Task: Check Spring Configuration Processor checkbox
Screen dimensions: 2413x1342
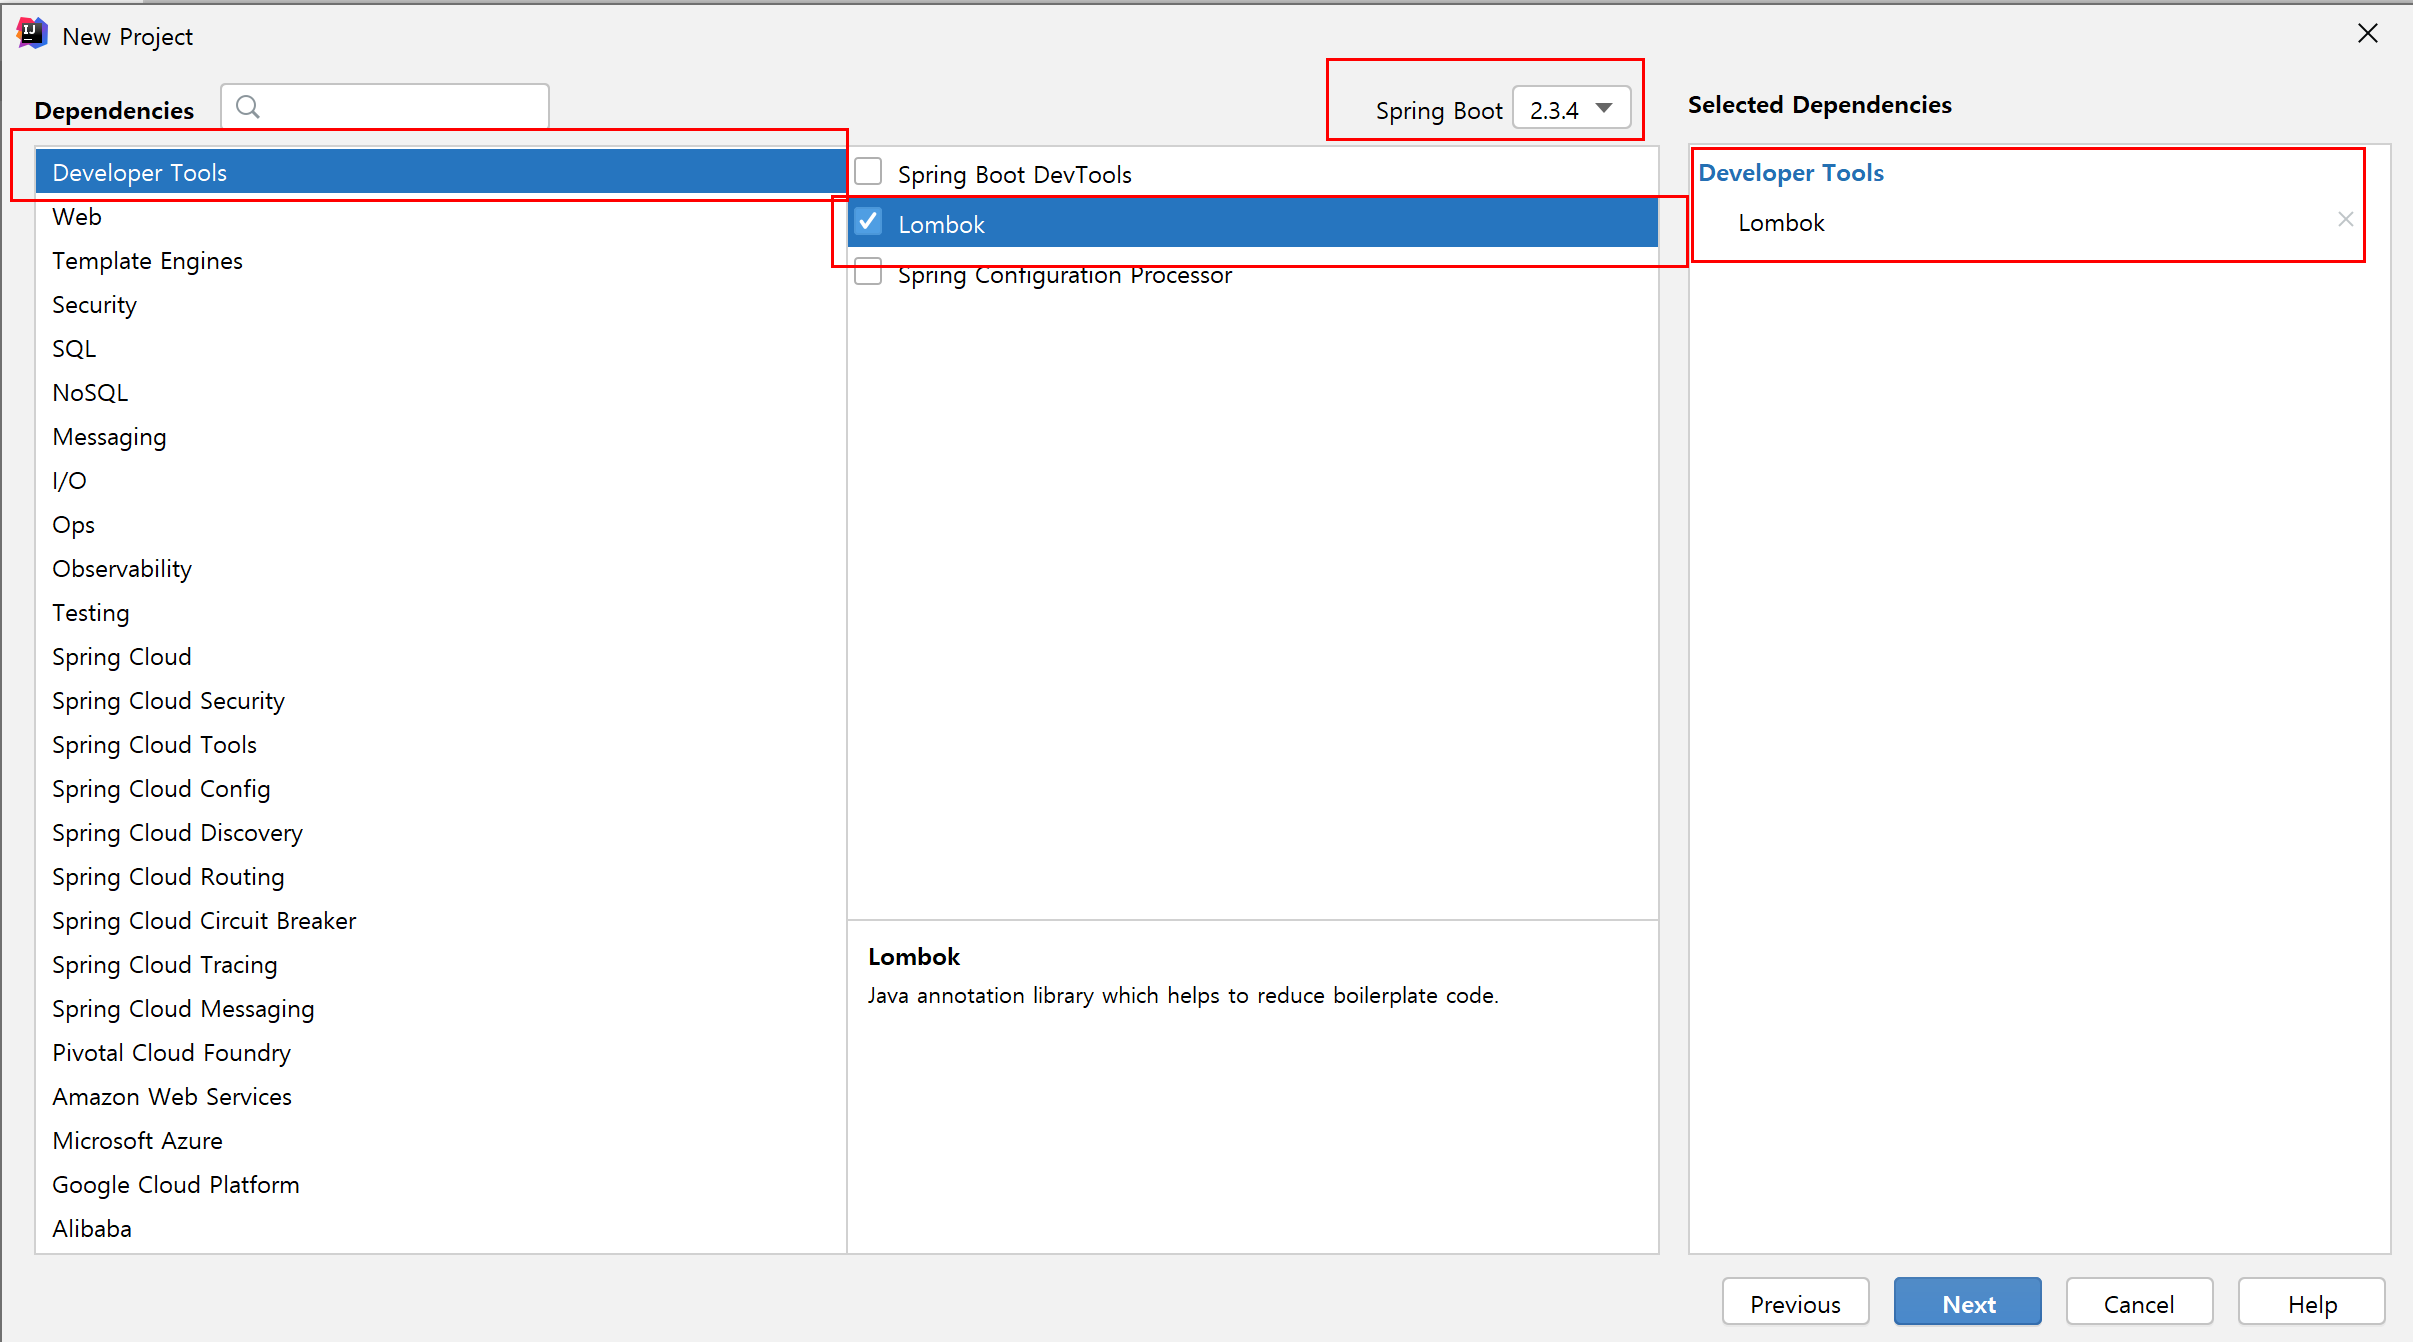Action: coord(868,272)
